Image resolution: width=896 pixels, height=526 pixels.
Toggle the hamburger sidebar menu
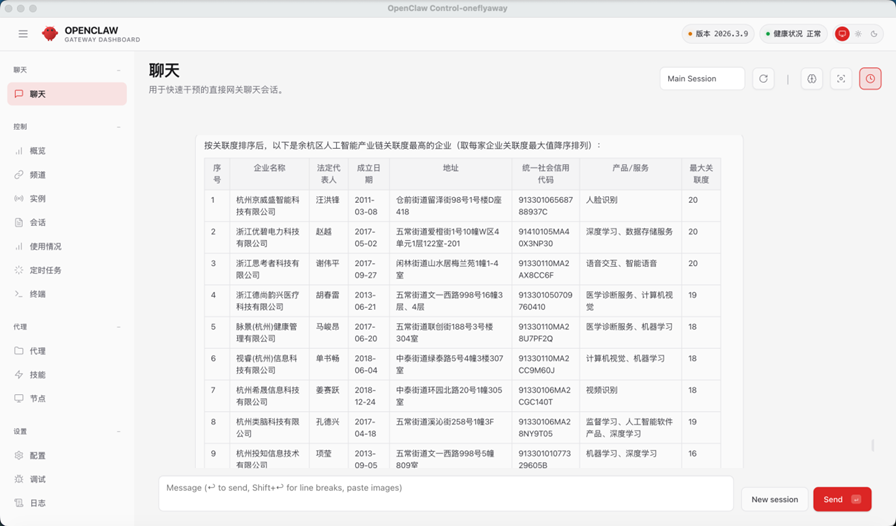tap(23, 34)
